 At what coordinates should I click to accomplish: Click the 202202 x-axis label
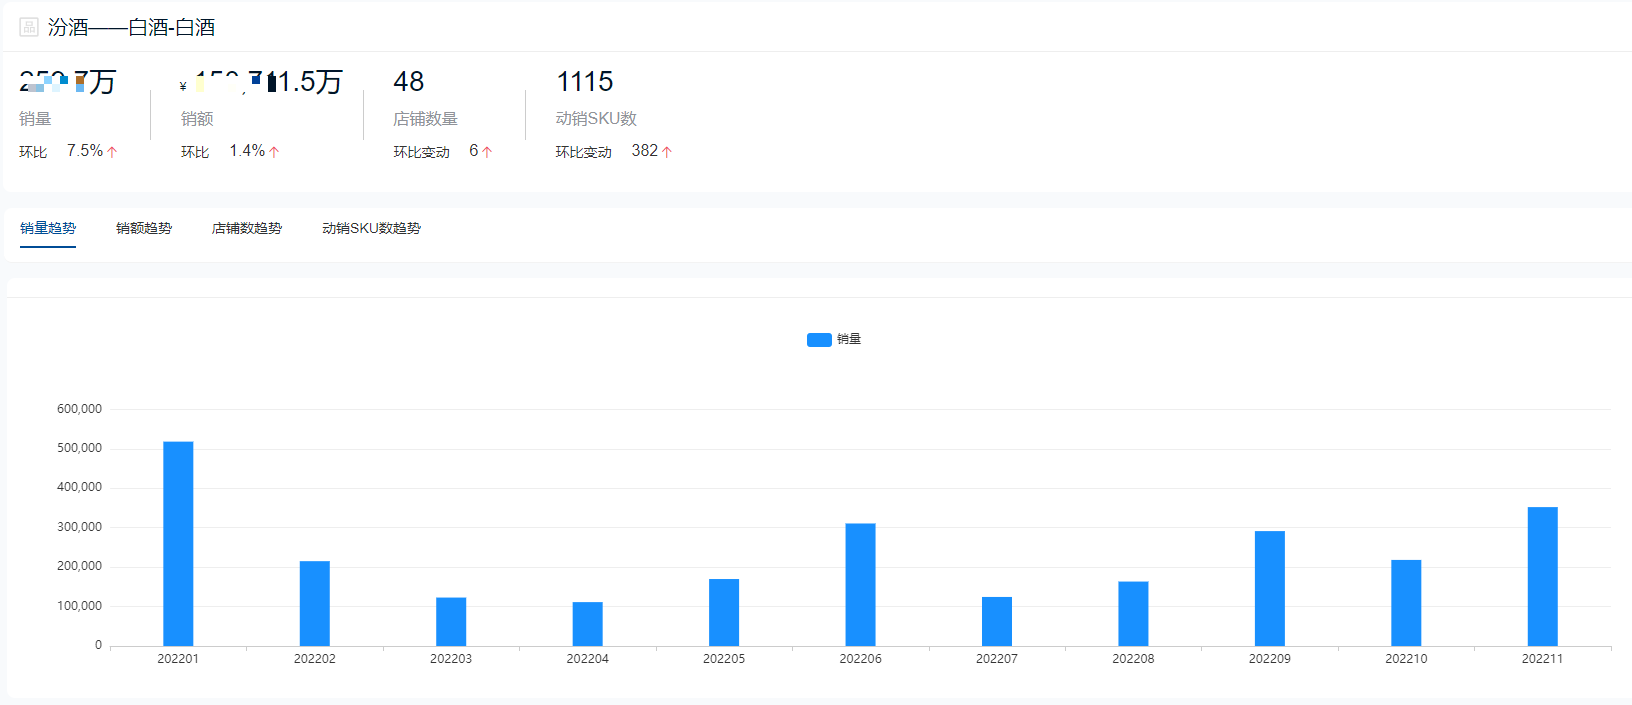coord(315,659)
